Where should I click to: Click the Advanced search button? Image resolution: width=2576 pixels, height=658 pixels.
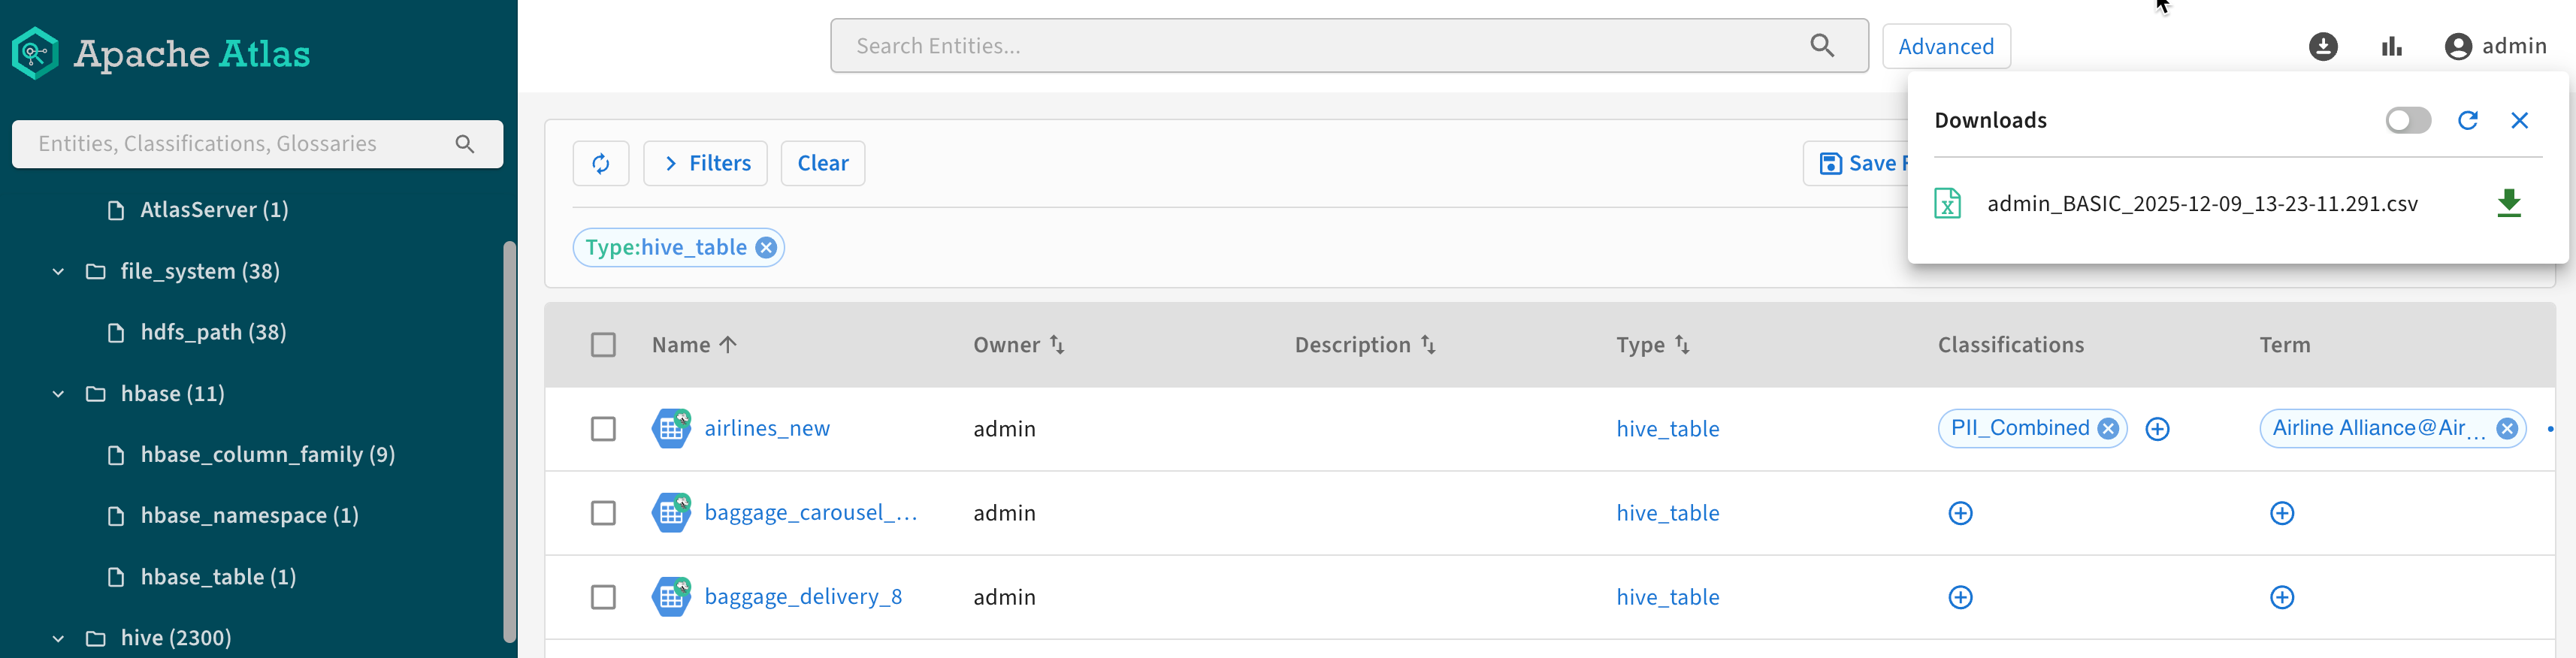click(1945, 47)
